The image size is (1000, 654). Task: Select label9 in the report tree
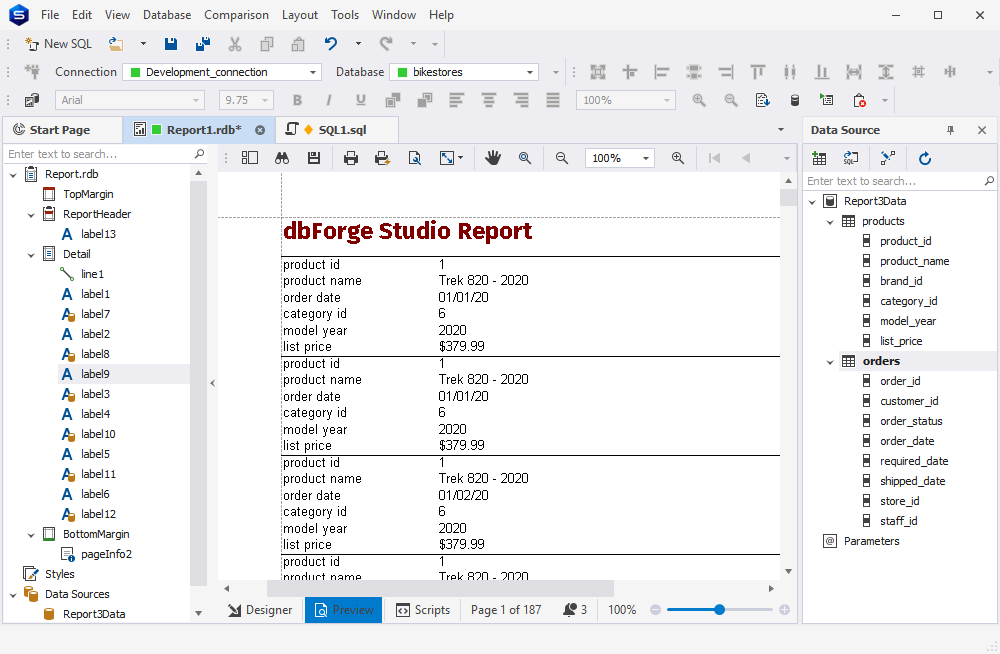pos(96,374)
